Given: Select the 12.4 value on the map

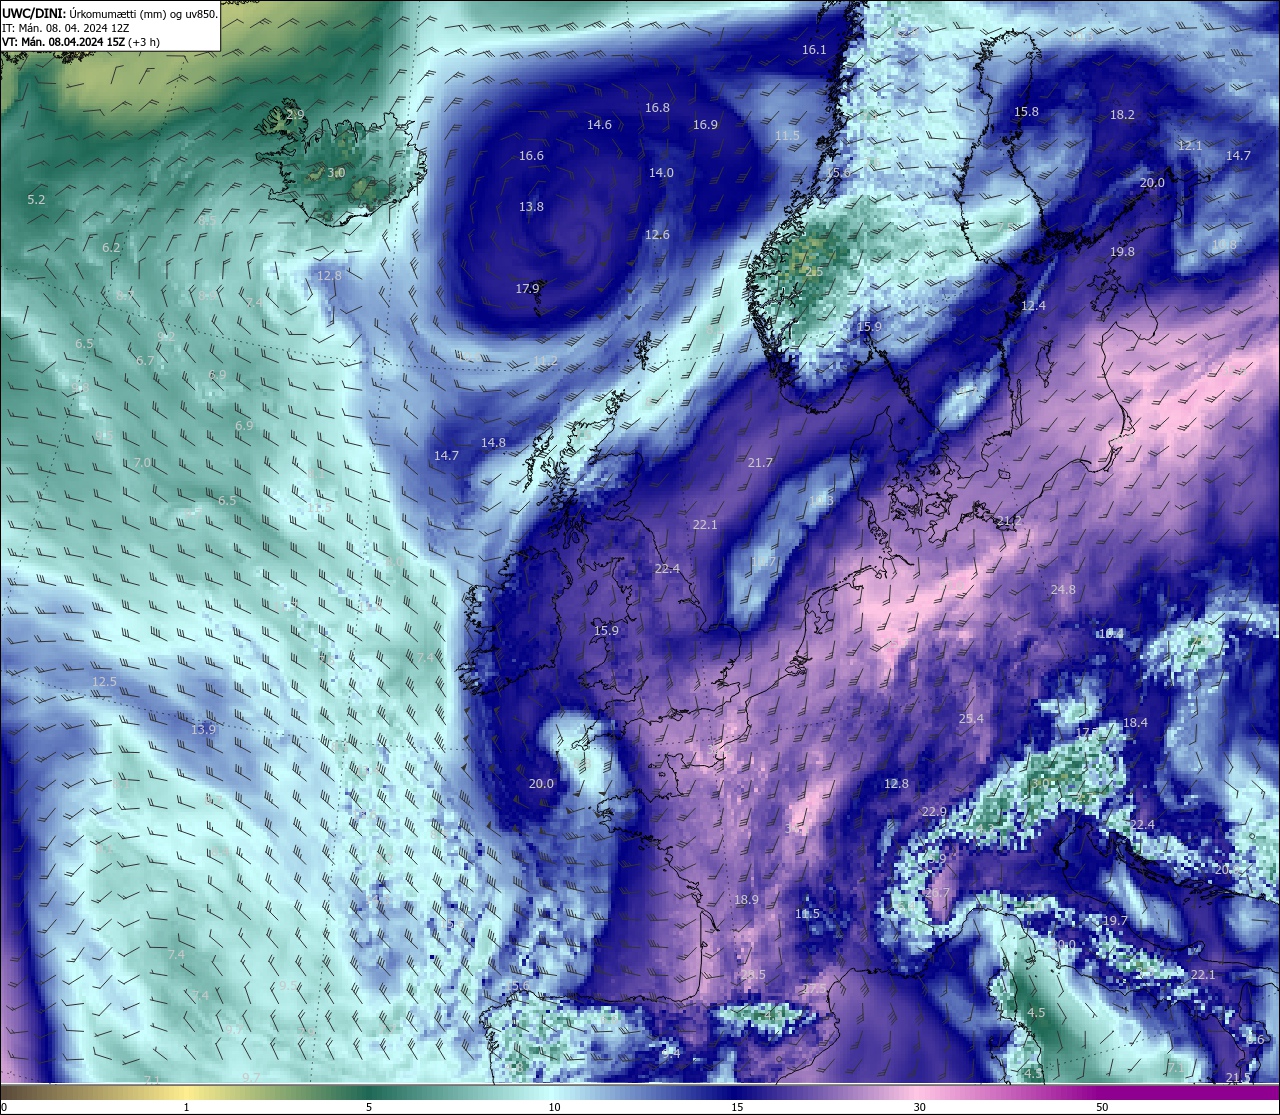Looking at the screenshot, I should (x=1033, y=306).
